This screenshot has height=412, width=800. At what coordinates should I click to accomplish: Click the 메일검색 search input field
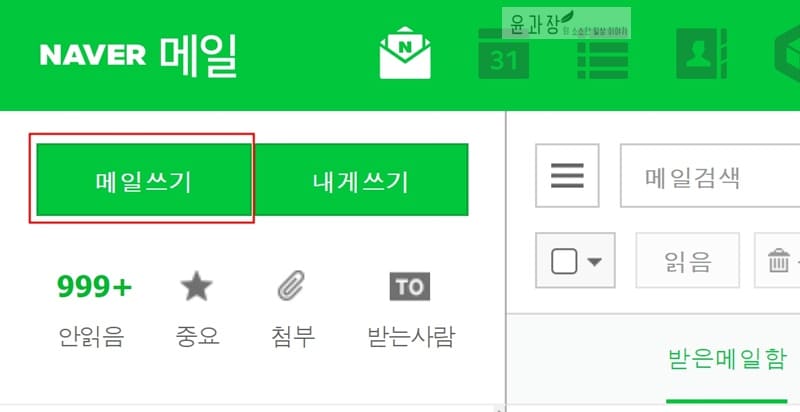pos(710,175)
